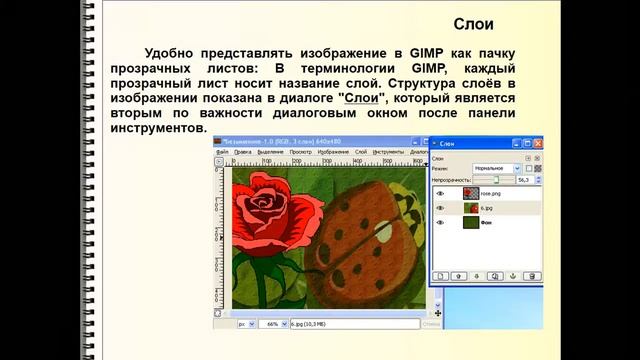640x360 pixels.
Task: Lower the selected layer
Action: pyautogui.click(x=476, y=276)
